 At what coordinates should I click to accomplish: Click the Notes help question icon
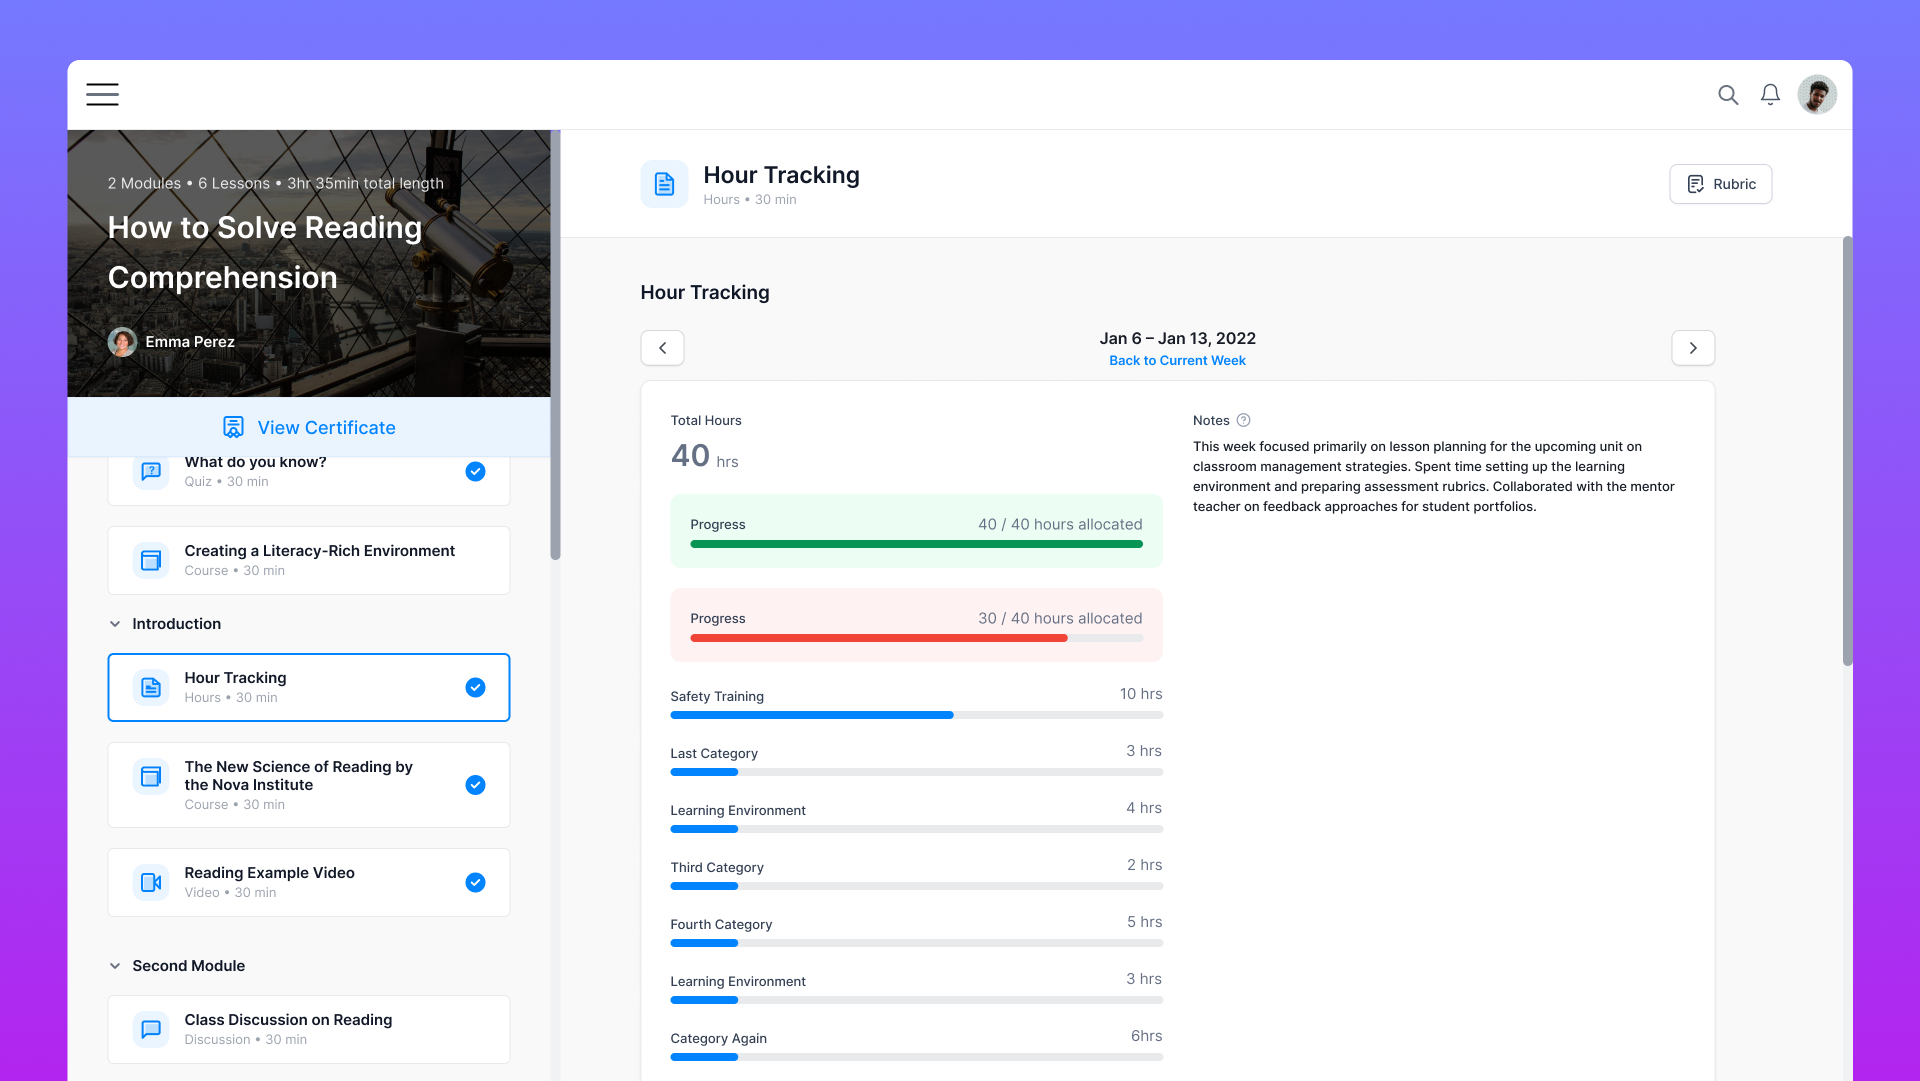coord(1243,421)
